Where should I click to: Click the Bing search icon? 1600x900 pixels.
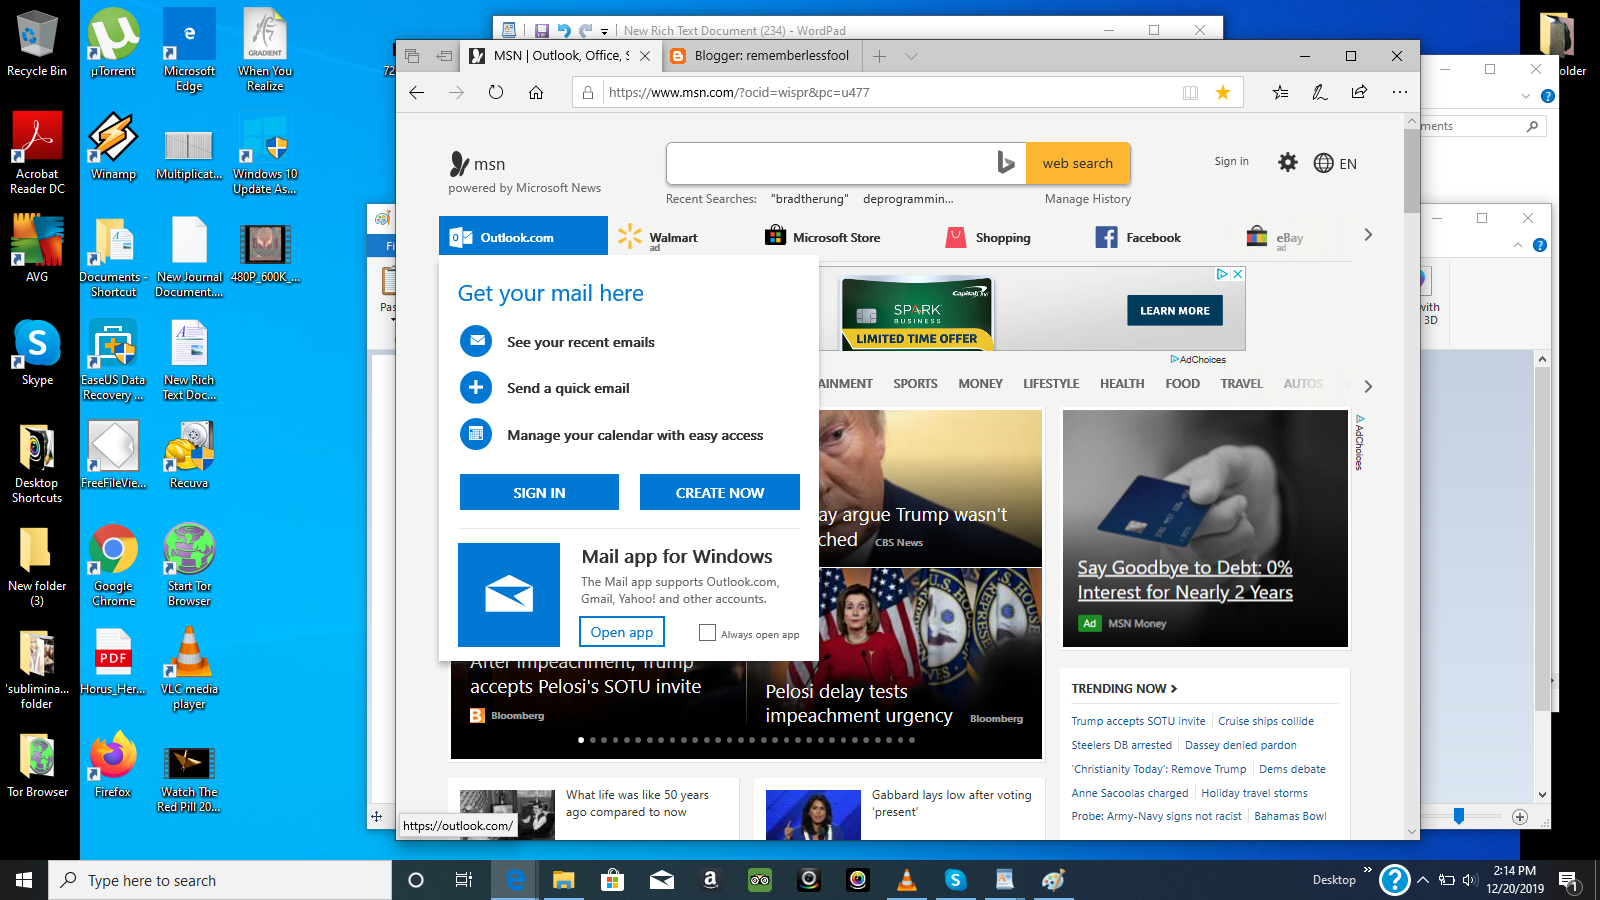tap(1006, 163)
